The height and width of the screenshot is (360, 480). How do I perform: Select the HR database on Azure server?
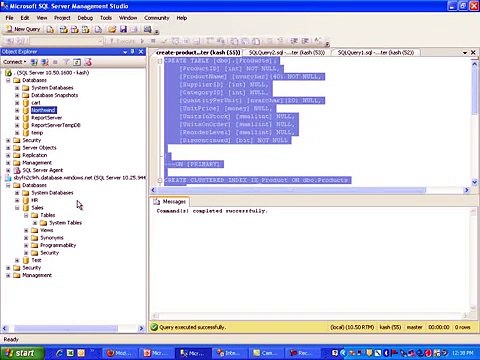pyautogui.click(x=34, y=200)
